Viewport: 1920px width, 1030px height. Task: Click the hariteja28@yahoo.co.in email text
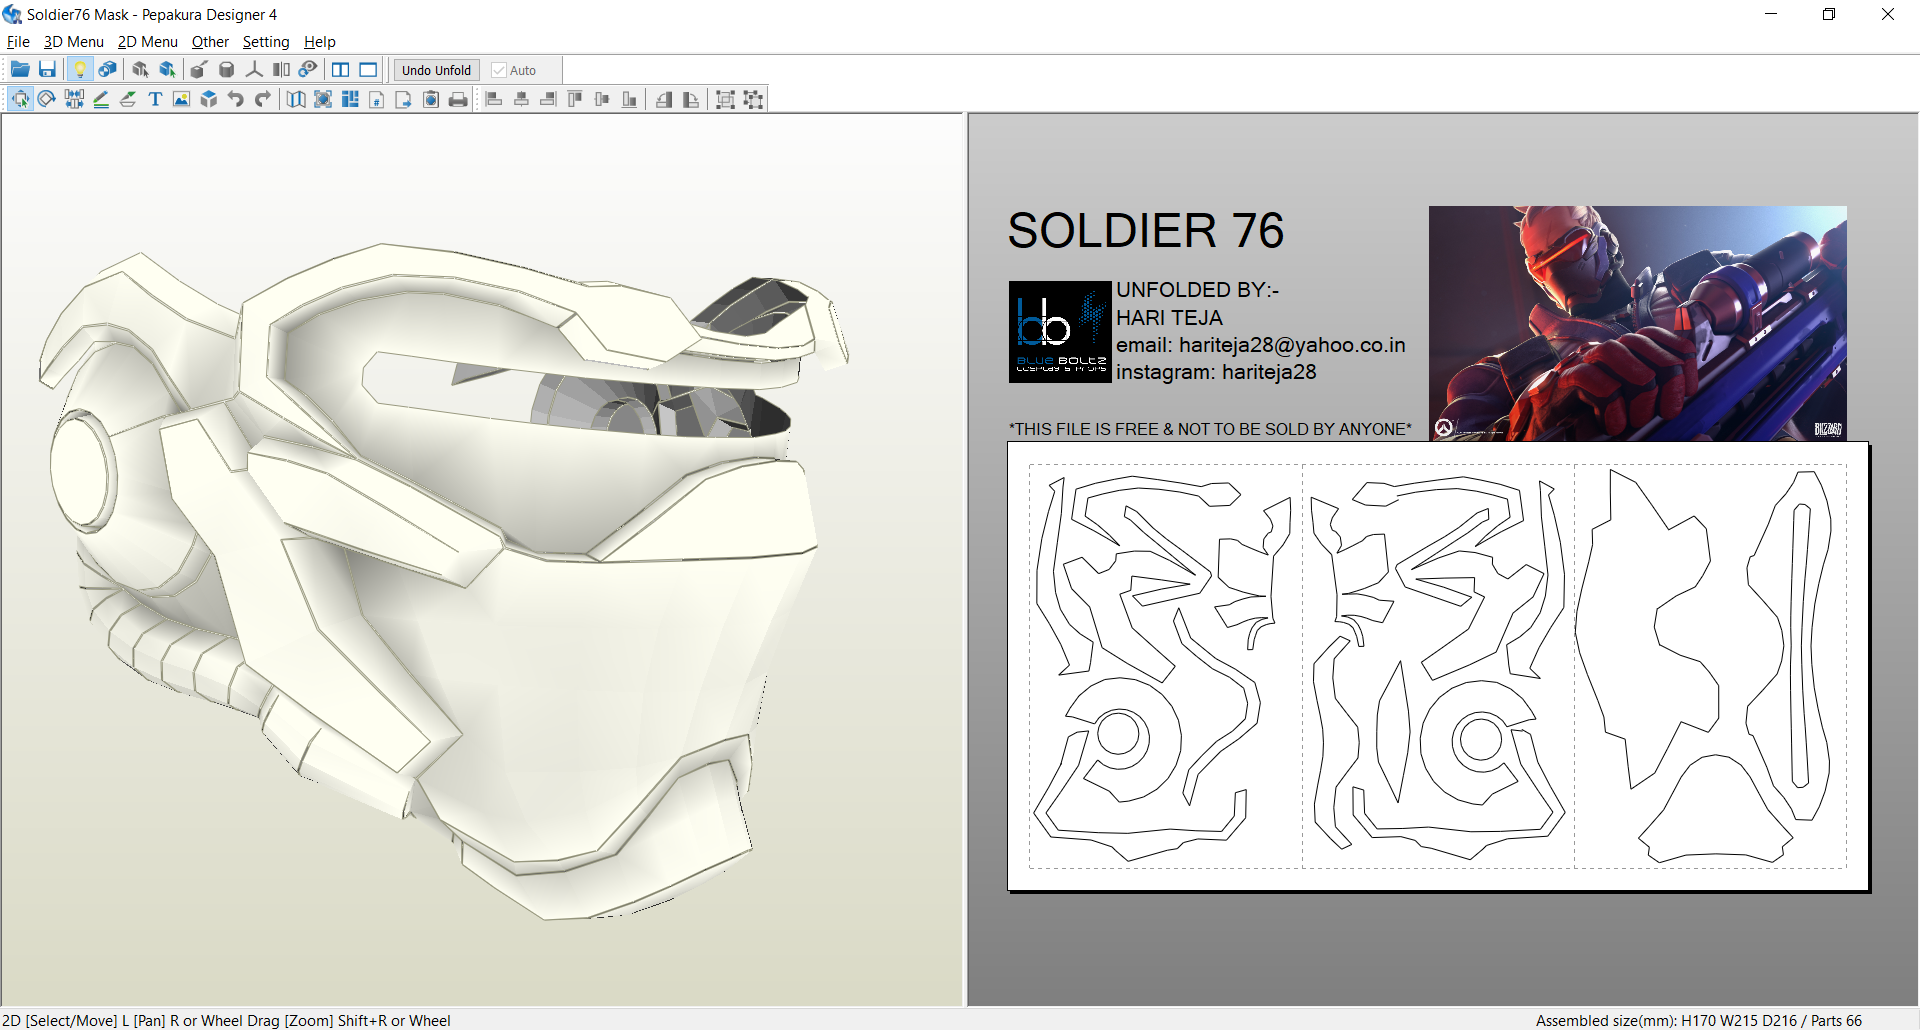click(1292, 345)
